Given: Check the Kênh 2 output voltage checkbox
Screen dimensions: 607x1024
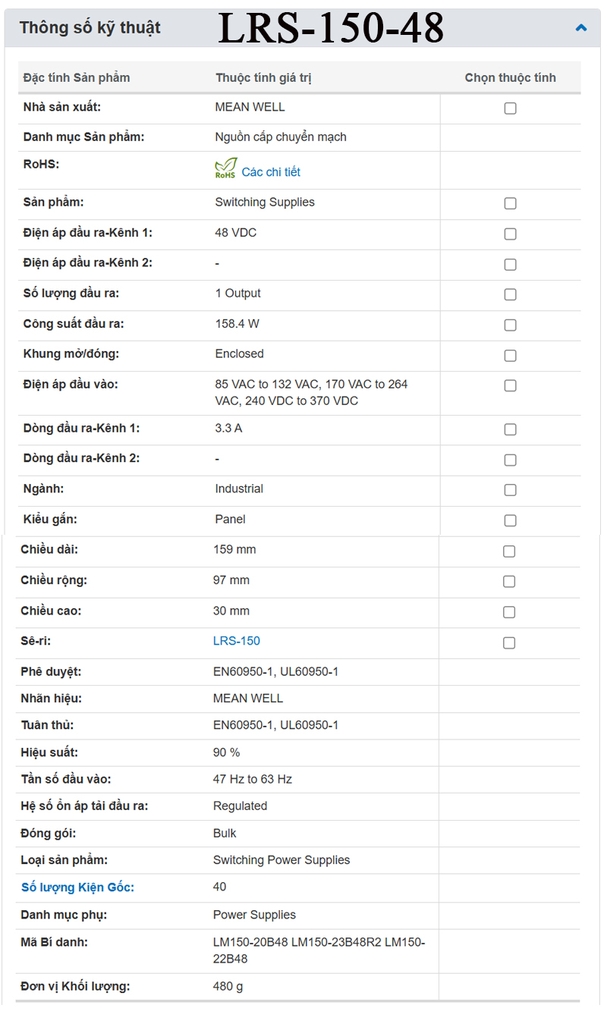Looking at the screenshot, I should pos(510,264).
